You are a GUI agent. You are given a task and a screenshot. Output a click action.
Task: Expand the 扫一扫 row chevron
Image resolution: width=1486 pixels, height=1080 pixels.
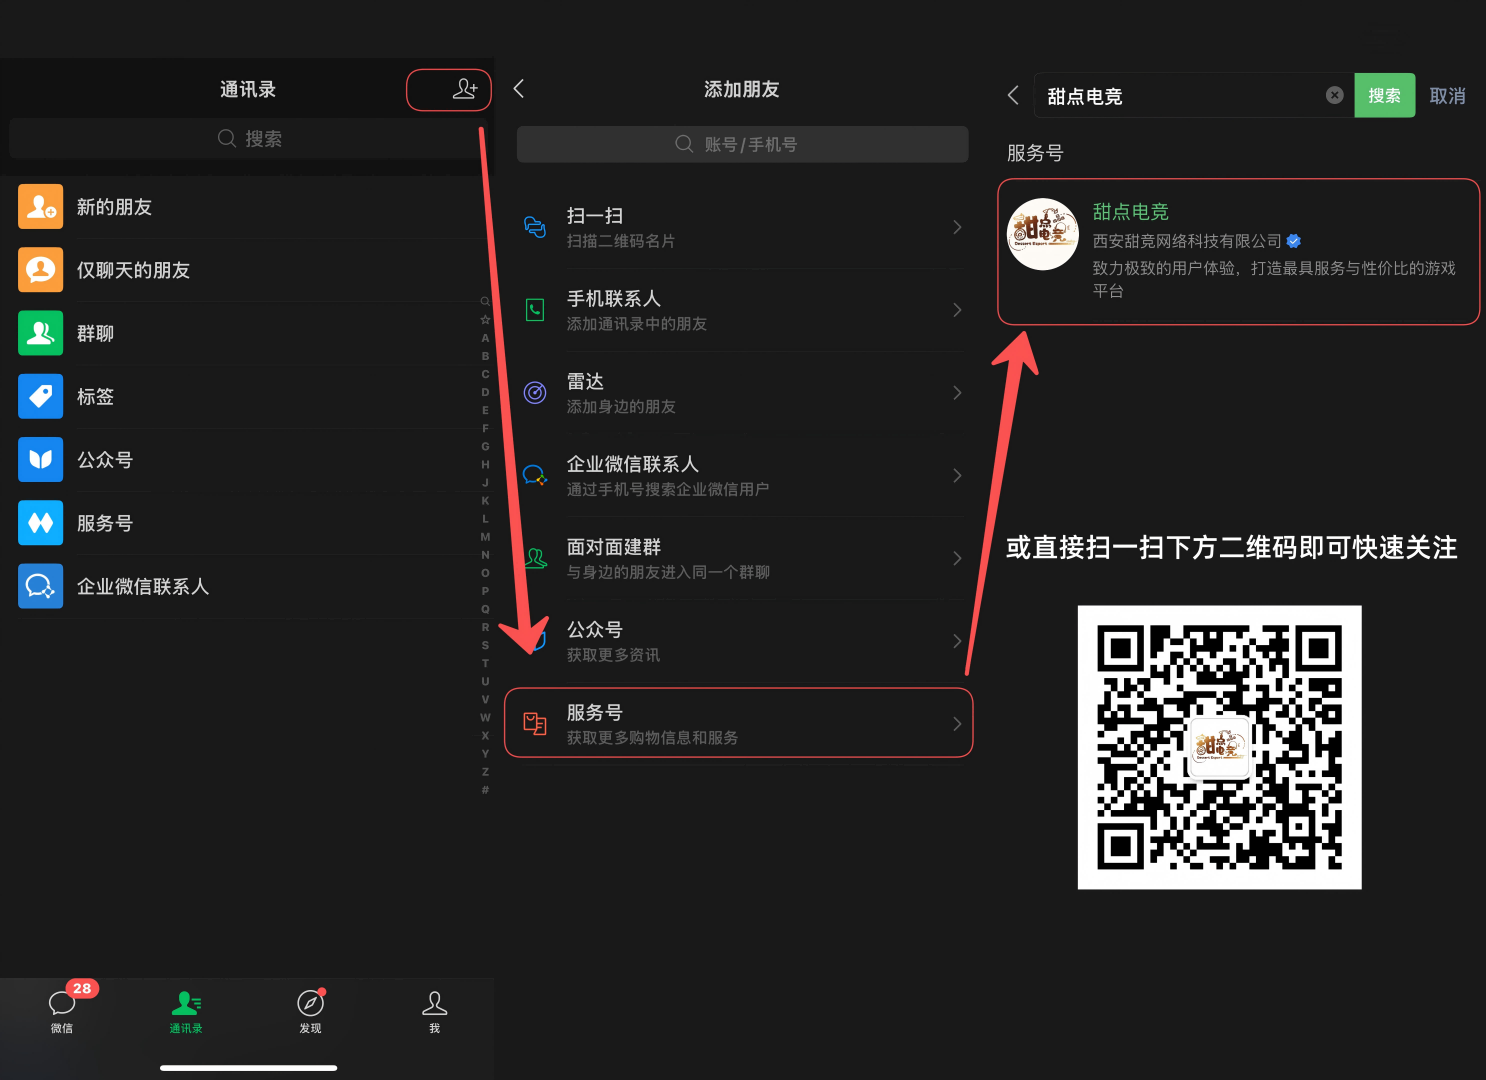pos(957,227)
